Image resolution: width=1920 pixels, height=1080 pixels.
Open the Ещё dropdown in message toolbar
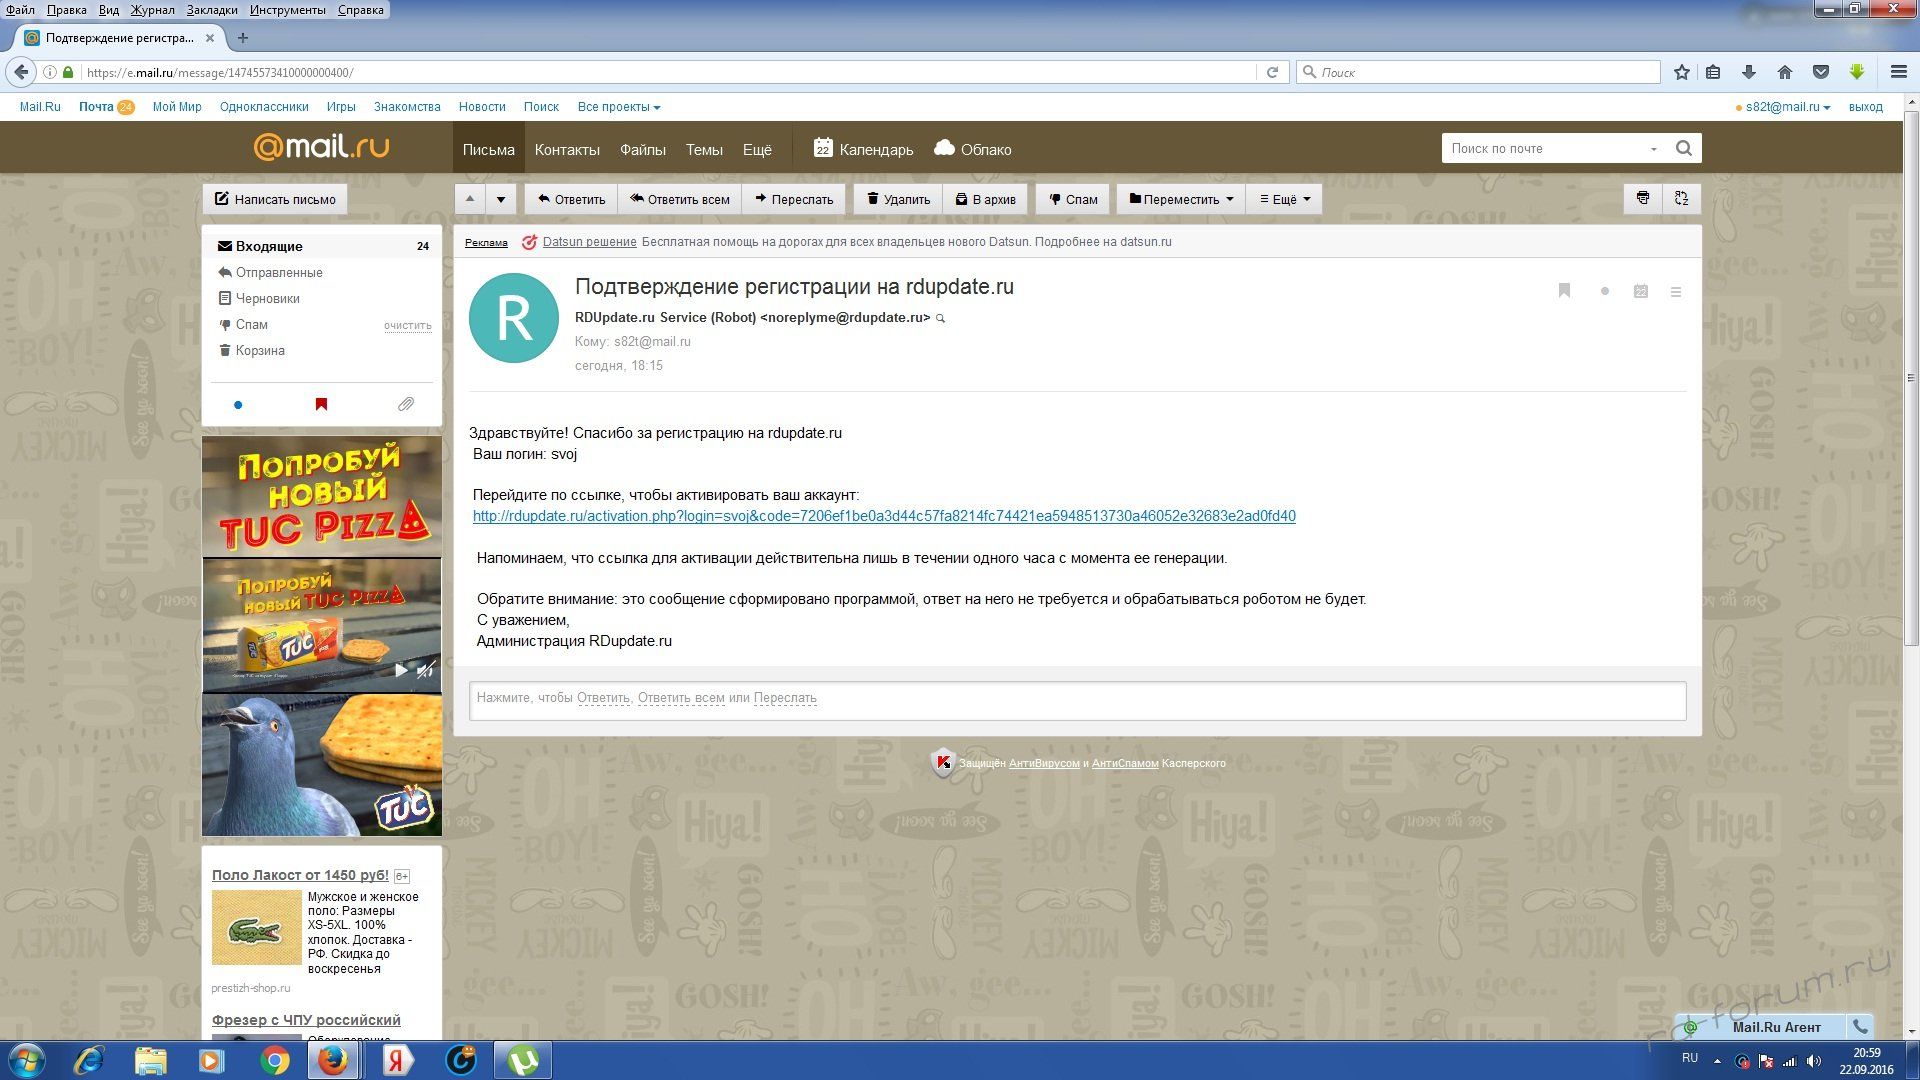(1284, 199)
